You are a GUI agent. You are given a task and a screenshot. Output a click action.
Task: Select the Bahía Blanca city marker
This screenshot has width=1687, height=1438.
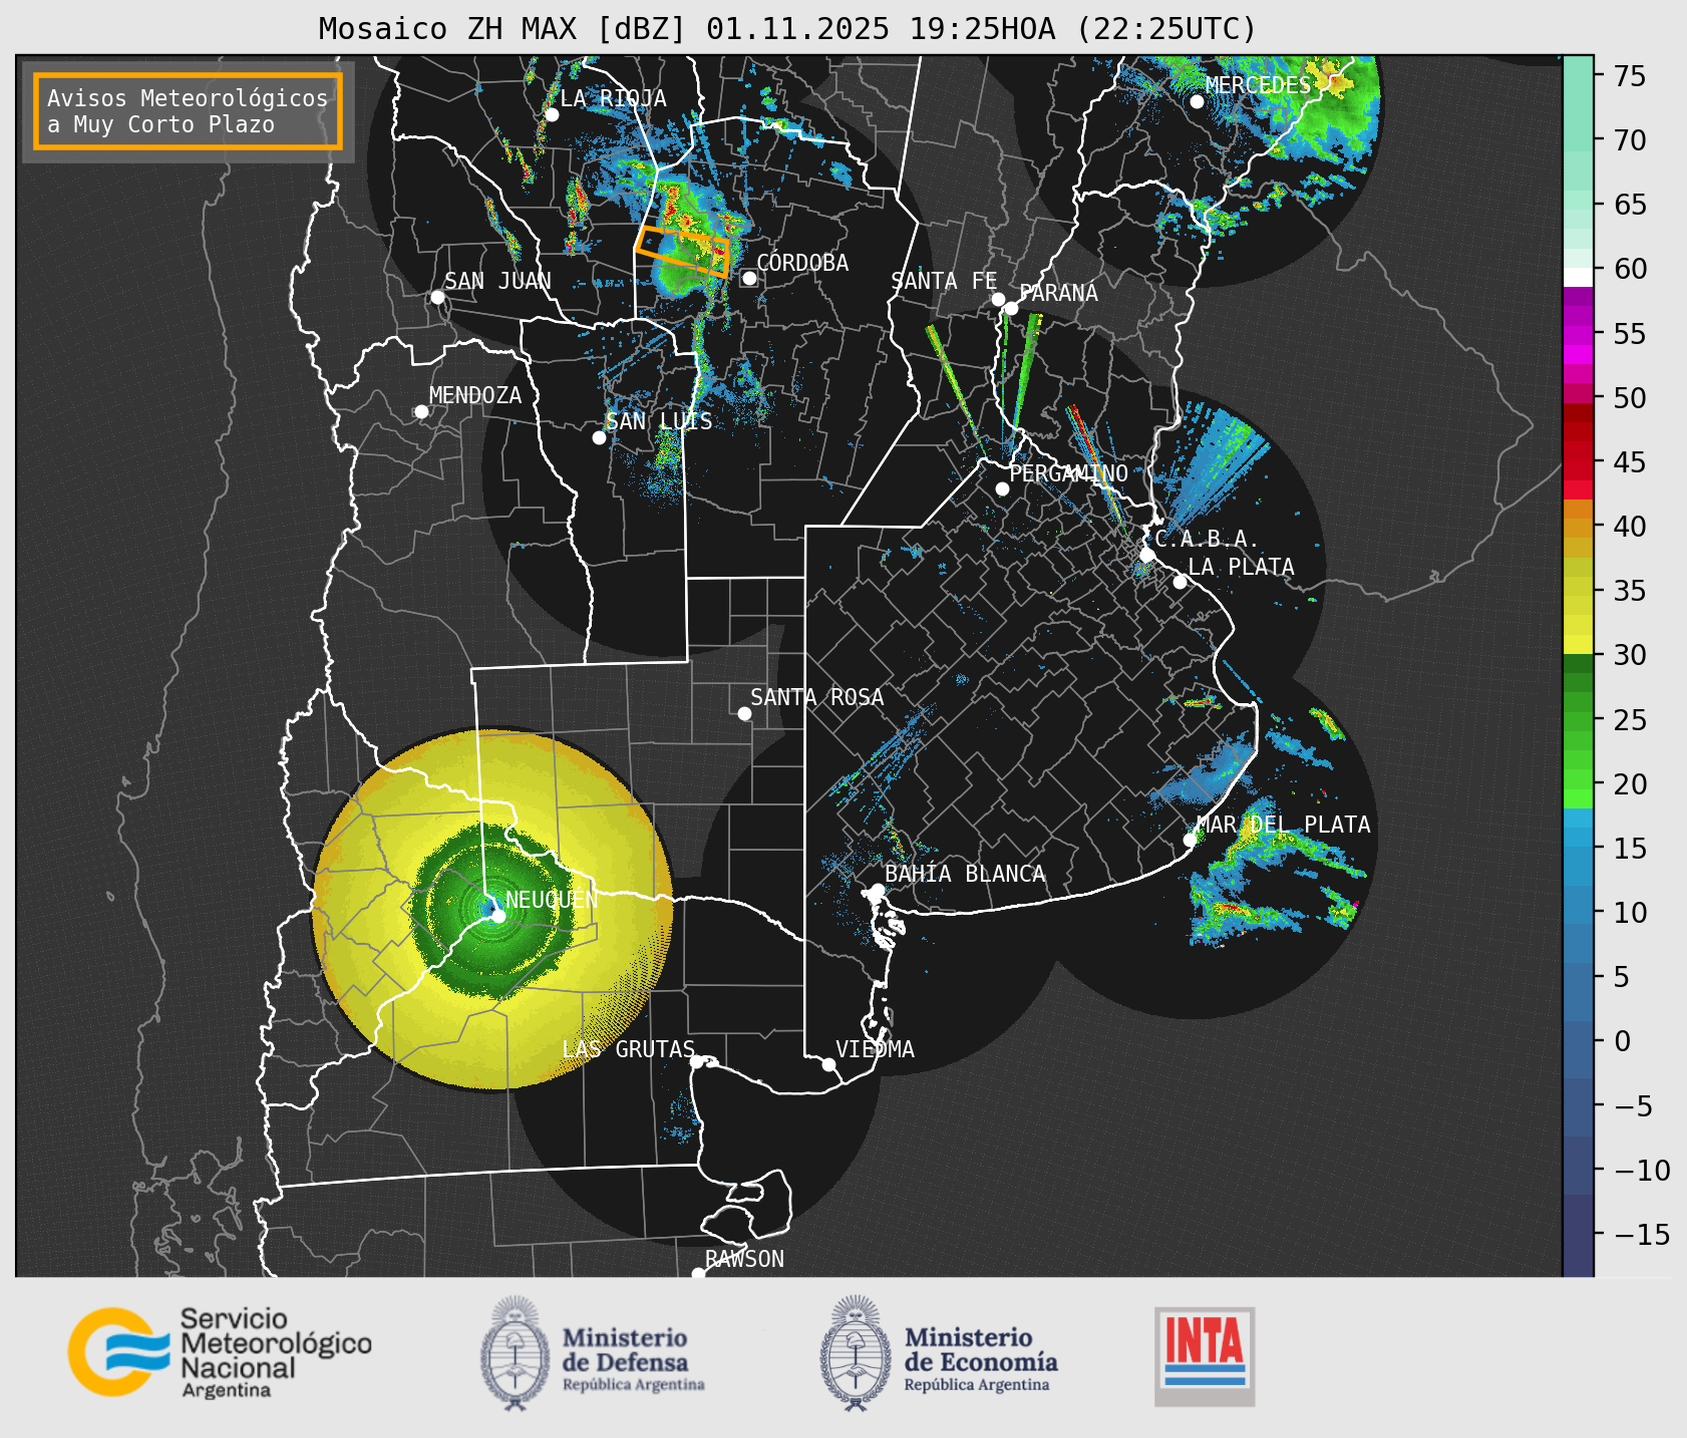[x=877, y=890]
